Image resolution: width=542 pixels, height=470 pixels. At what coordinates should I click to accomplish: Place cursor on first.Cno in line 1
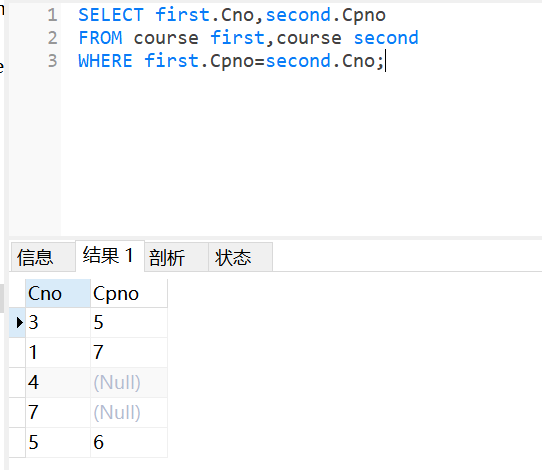[x=205, y=15]
